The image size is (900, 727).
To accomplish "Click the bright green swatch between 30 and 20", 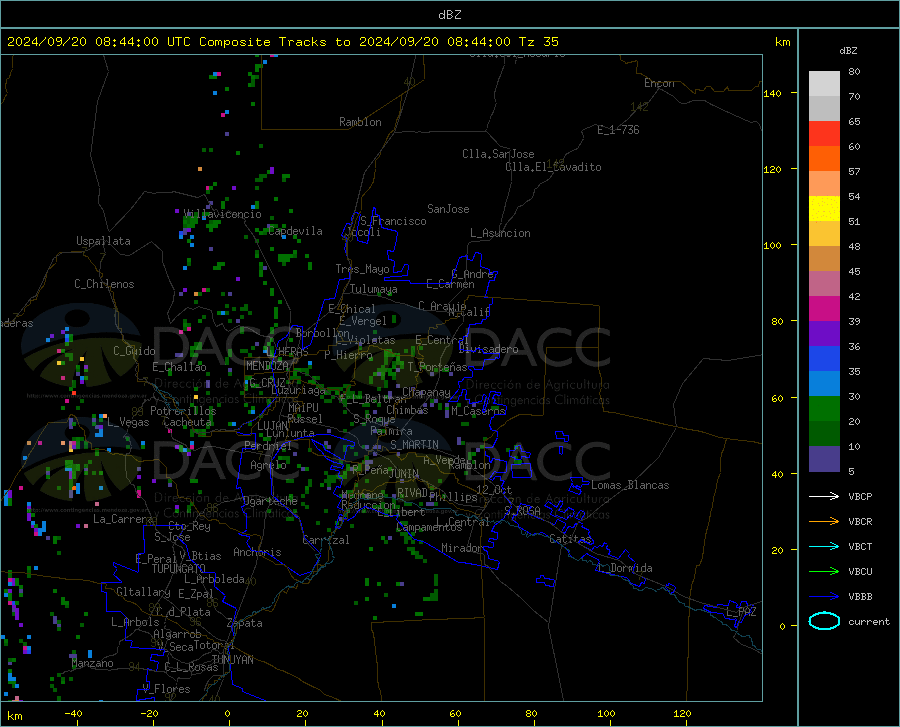I will coord(824,409).
